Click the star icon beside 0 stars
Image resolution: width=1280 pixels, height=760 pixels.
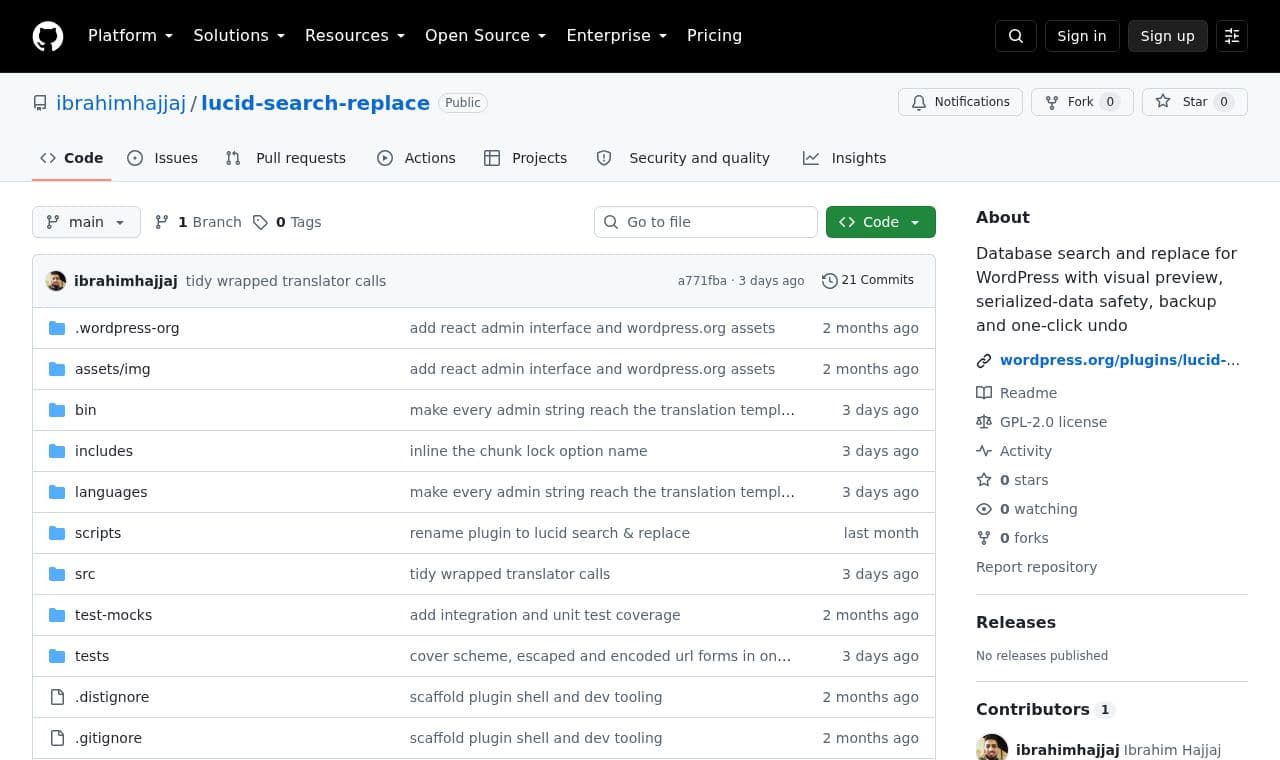(x=984, y=480)
